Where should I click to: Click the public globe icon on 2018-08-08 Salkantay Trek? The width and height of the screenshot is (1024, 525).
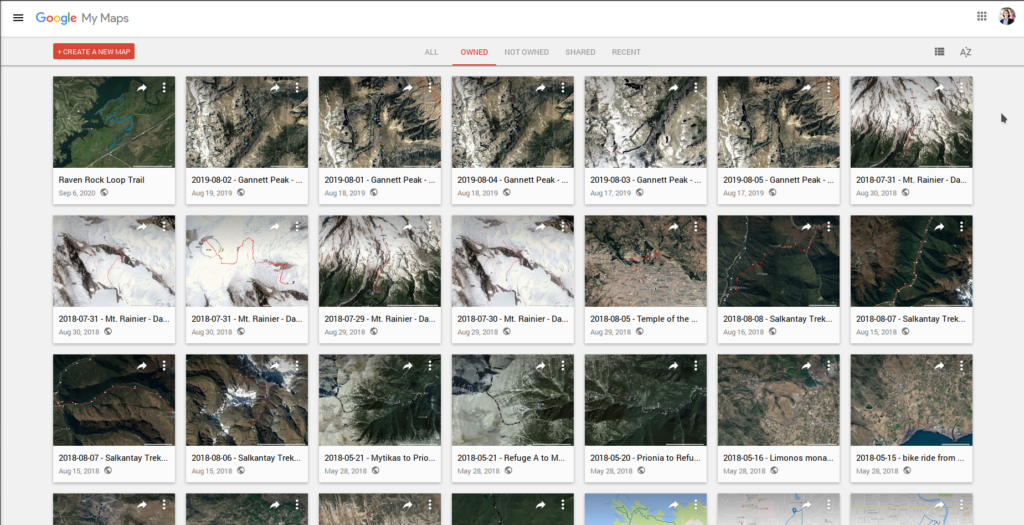point(772,332)
